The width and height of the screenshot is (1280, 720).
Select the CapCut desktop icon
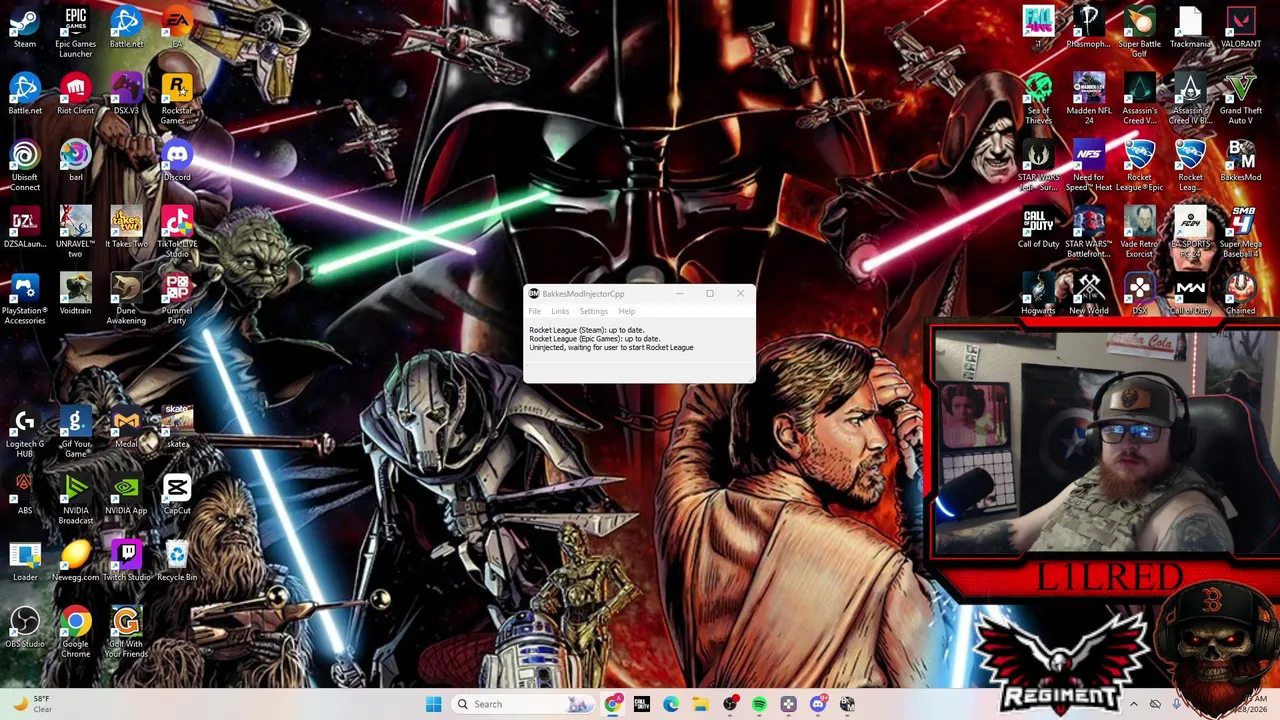tap(177, 494)
